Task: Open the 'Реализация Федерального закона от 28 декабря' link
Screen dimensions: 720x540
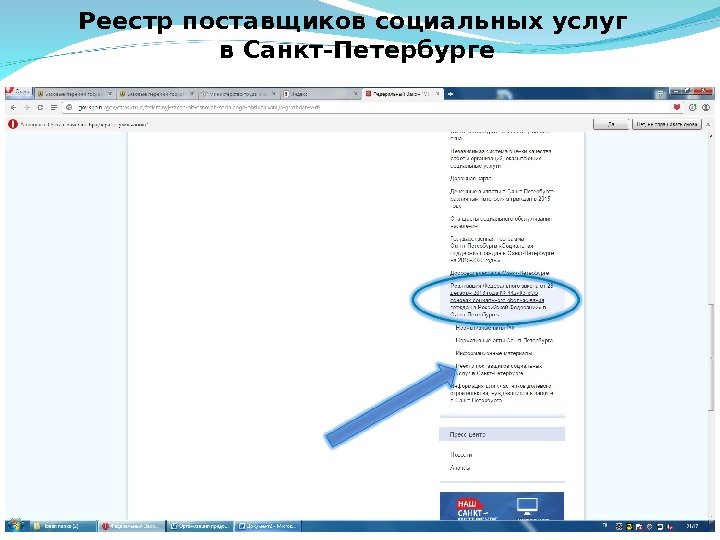Action: pos(502,300)
